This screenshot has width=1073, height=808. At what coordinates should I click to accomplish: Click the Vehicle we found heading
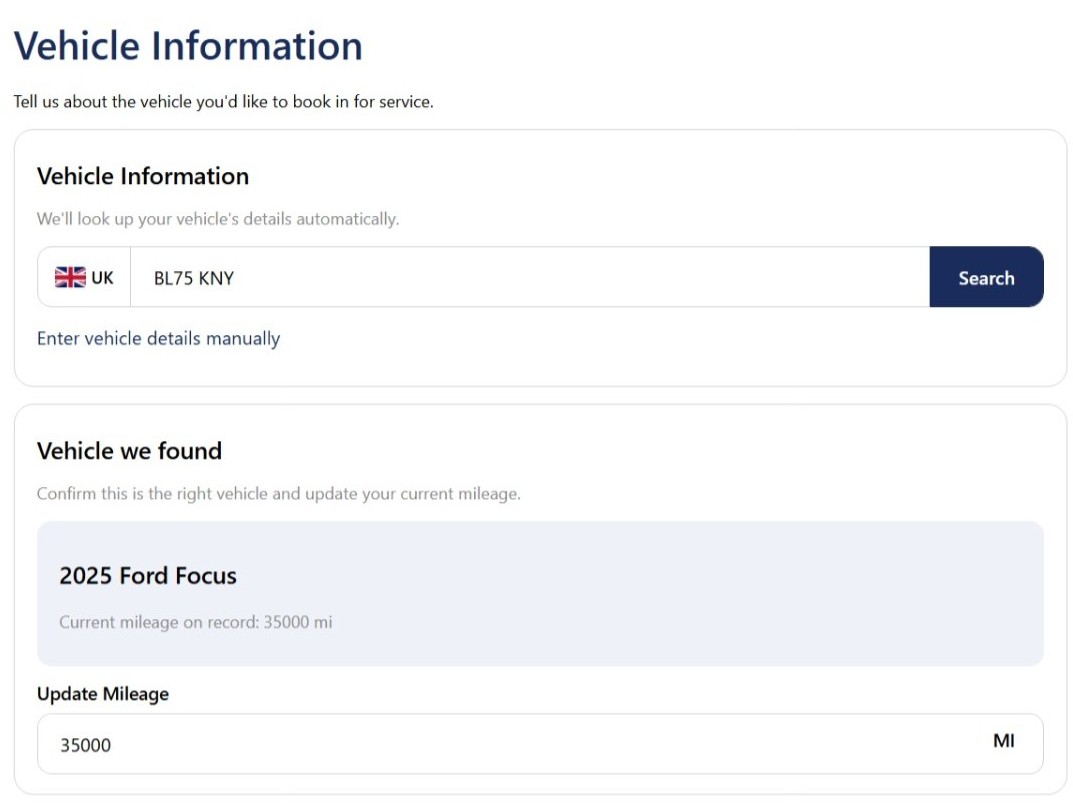(x=129, y=451)
